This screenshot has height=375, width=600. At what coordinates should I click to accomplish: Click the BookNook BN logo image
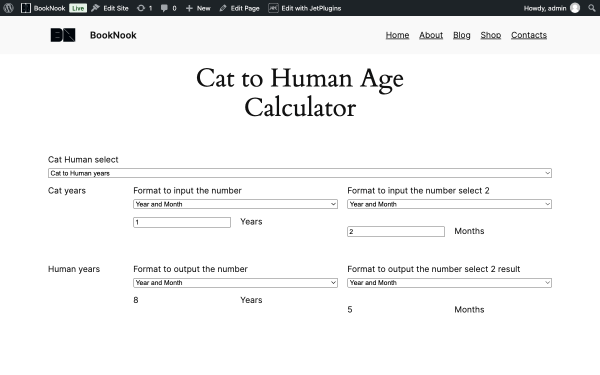coord(63,35)
